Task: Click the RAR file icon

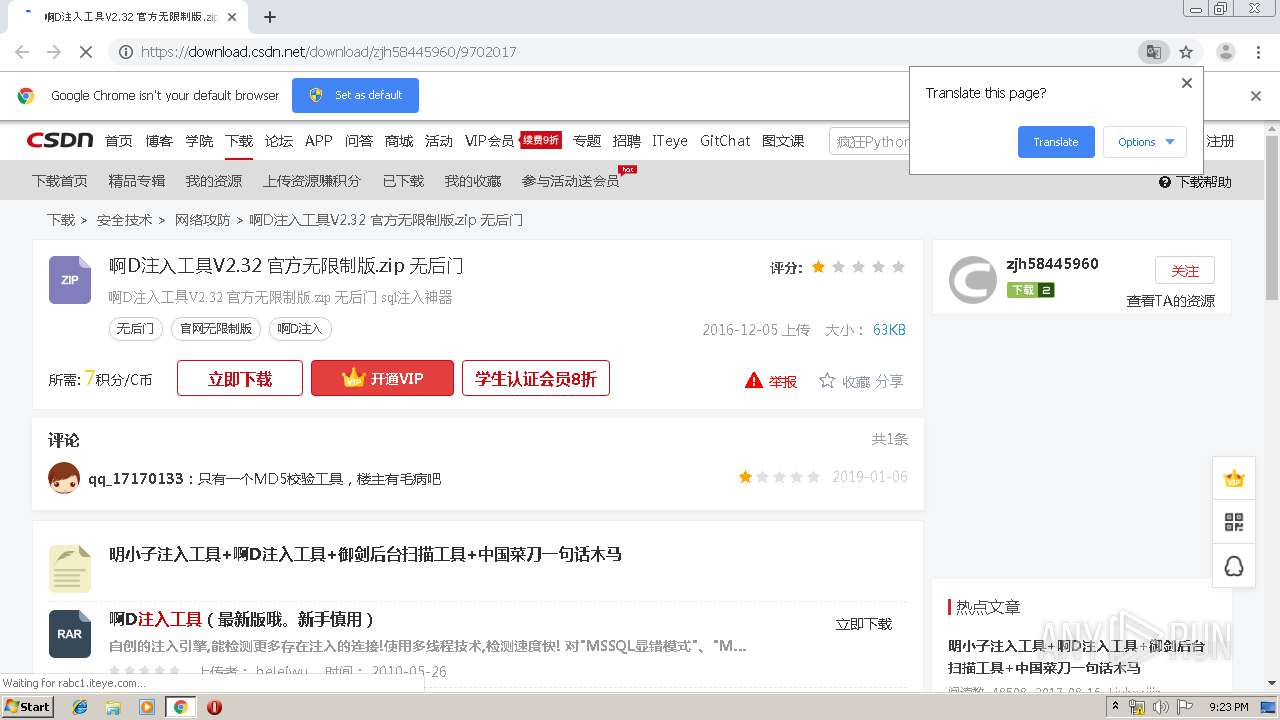Action: [70, 634]
